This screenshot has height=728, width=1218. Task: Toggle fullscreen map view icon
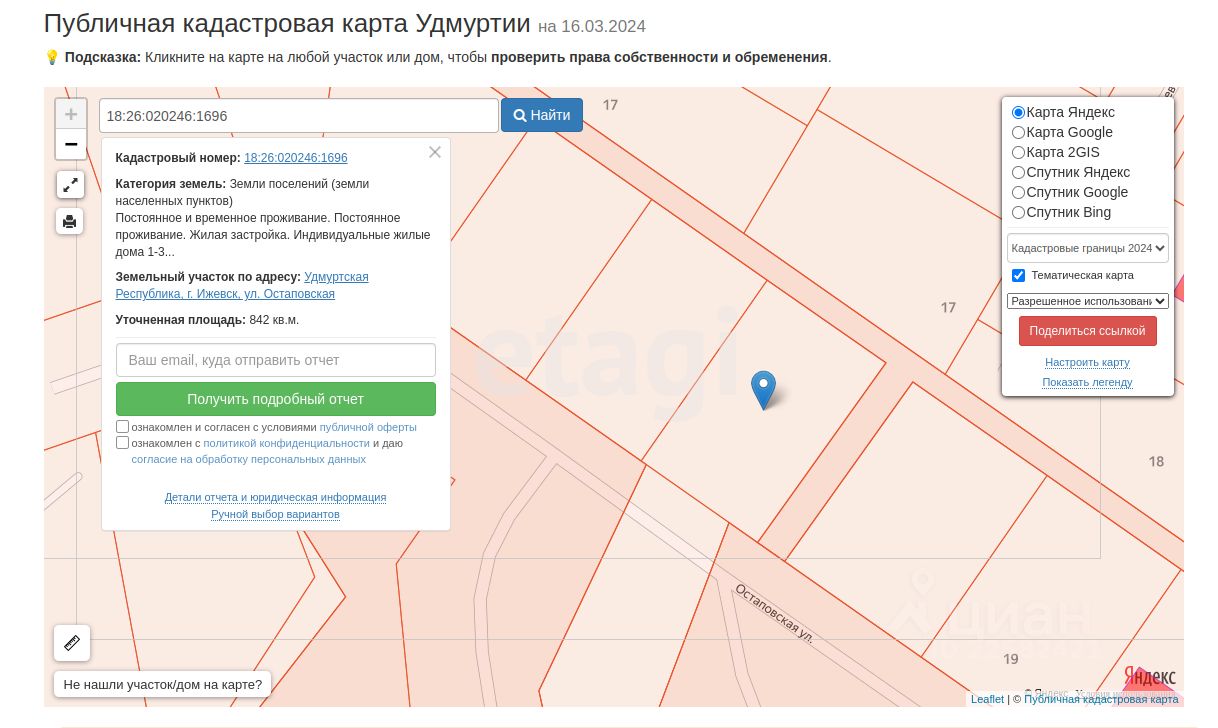(70, 185)
